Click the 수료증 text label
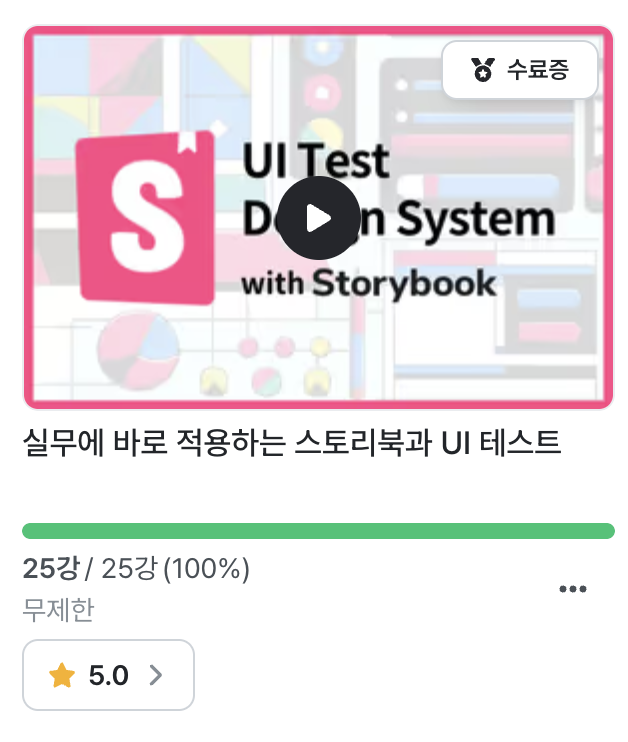 tap(538, 70)
